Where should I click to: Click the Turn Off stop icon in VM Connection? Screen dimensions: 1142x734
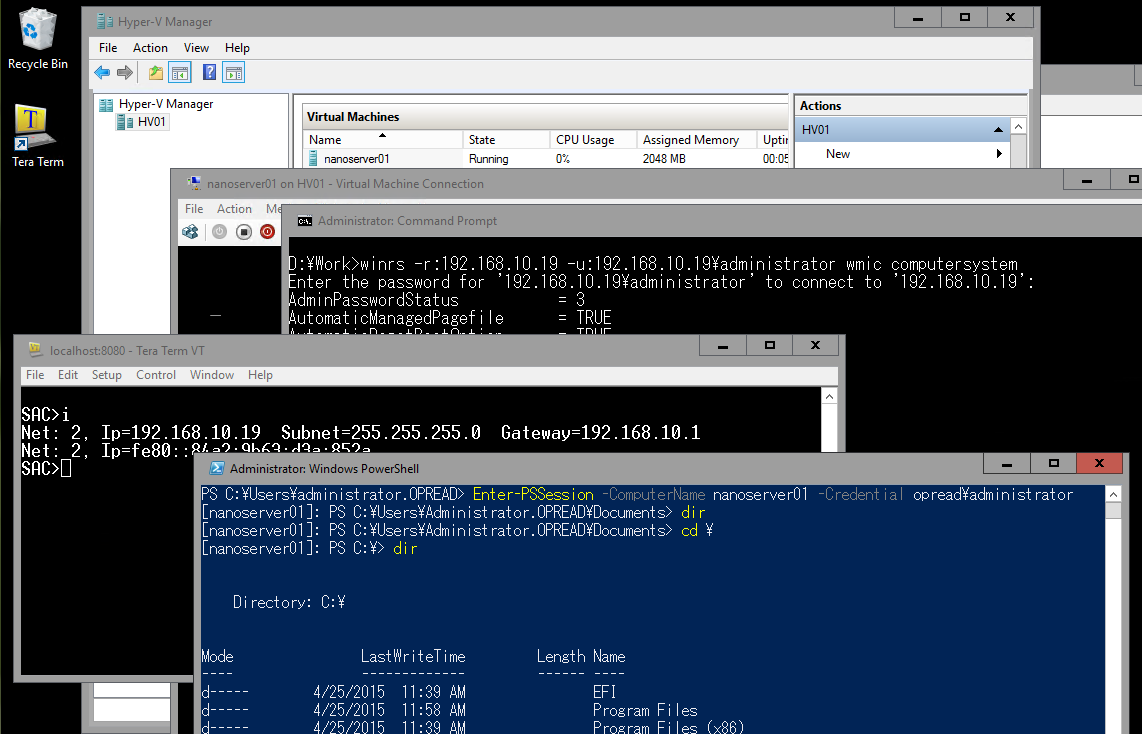click(x=244, y=232)
